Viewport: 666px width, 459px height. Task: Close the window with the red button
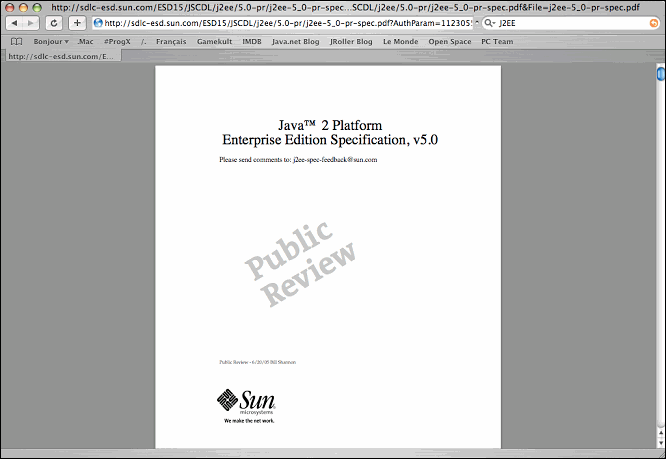(10, 8)
